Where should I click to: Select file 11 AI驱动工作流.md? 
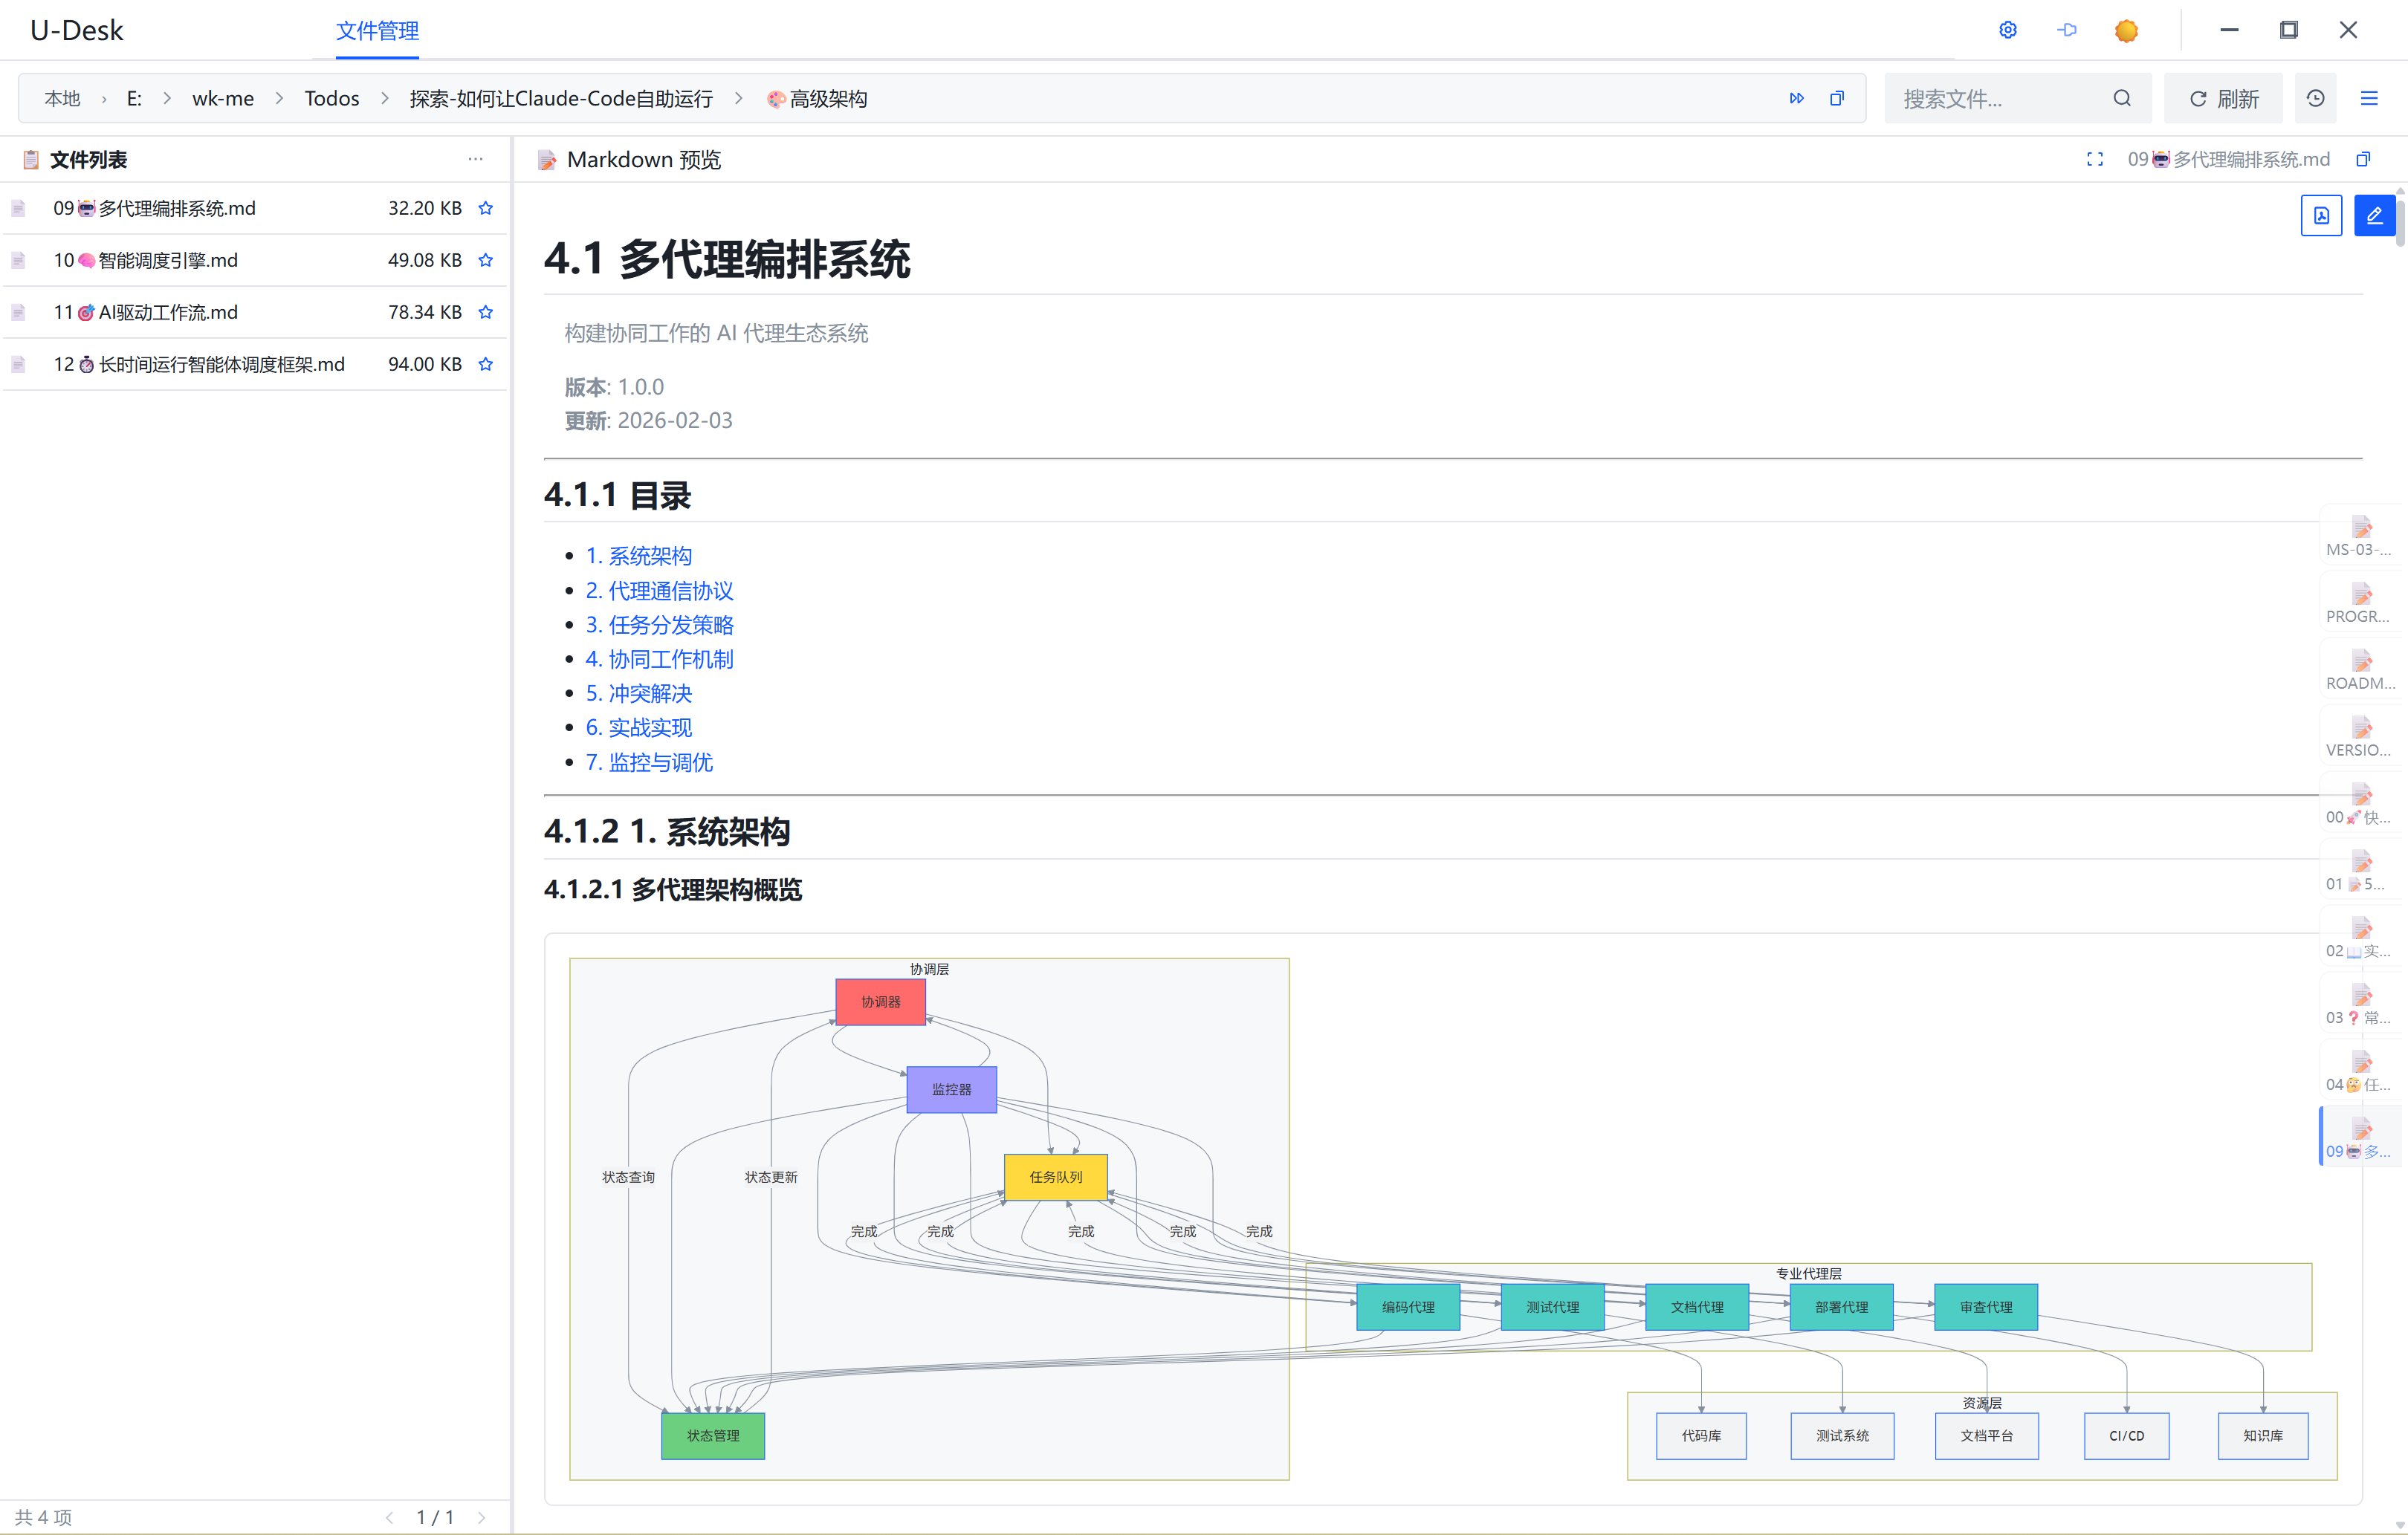(x=255, y=312)
